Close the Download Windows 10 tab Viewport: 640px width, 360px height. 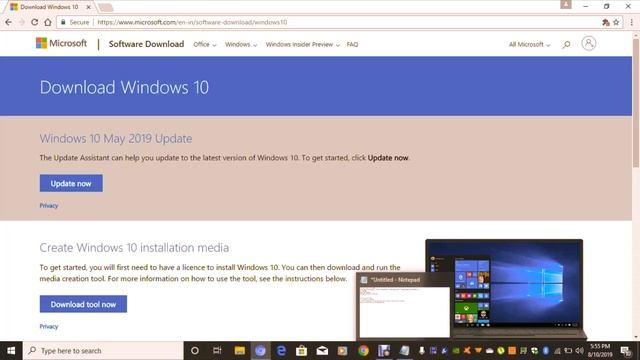tap(88, 7)
